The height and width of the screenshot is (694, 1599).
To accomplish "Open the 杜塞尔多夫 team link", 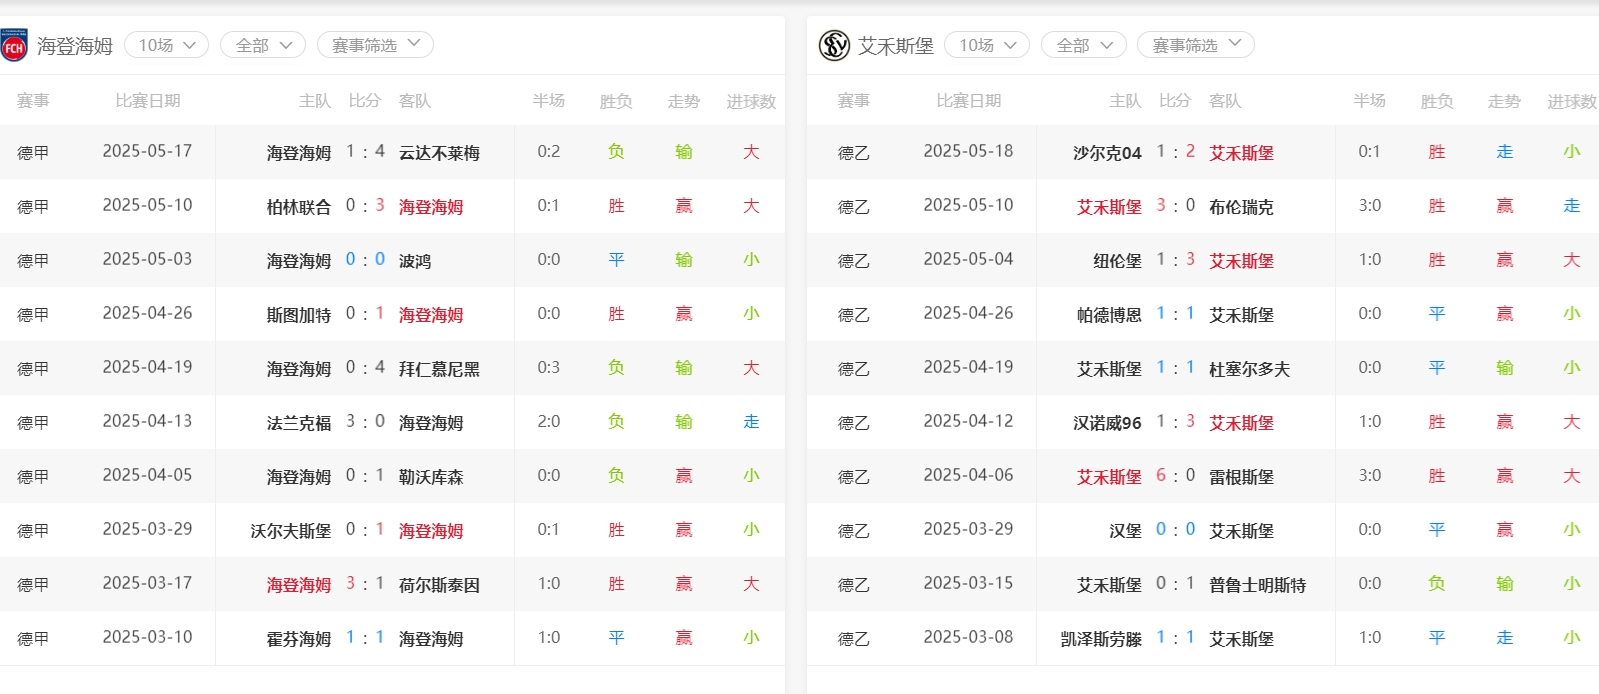I will point(1249,369).
